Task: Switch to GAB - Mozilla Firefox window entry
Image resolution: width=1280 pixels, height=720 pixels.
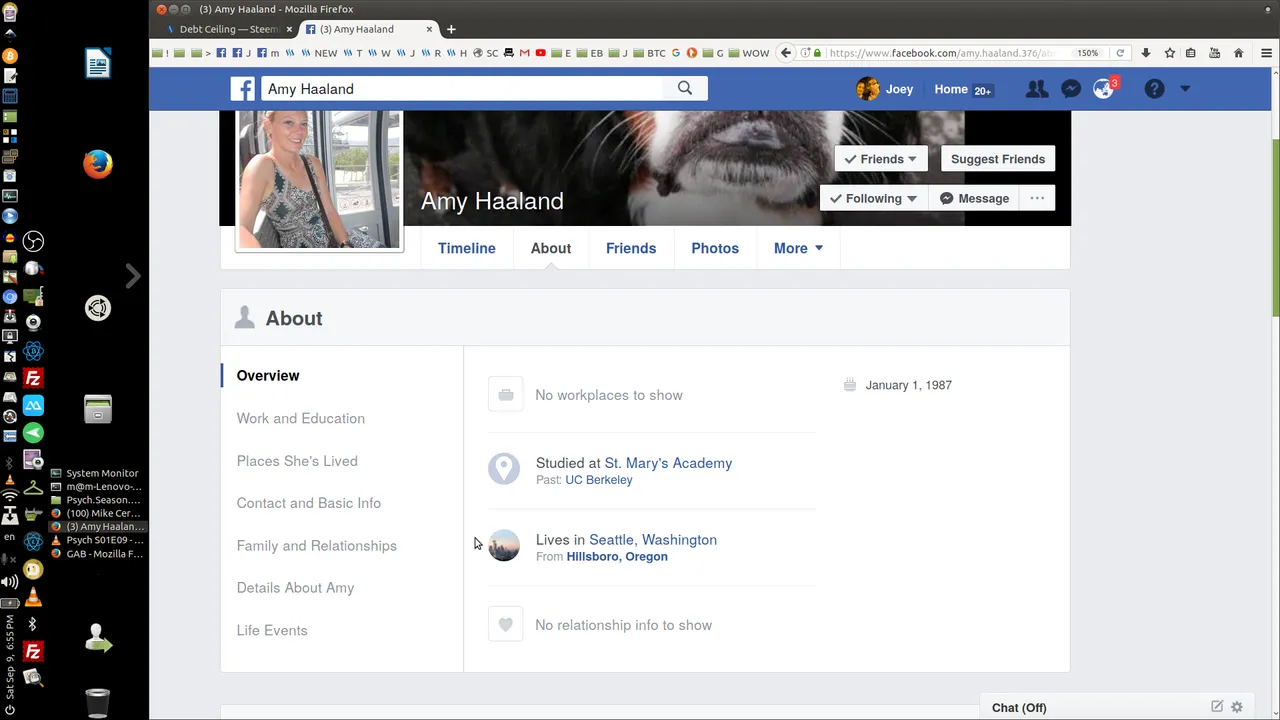Action: click(96, 554)
